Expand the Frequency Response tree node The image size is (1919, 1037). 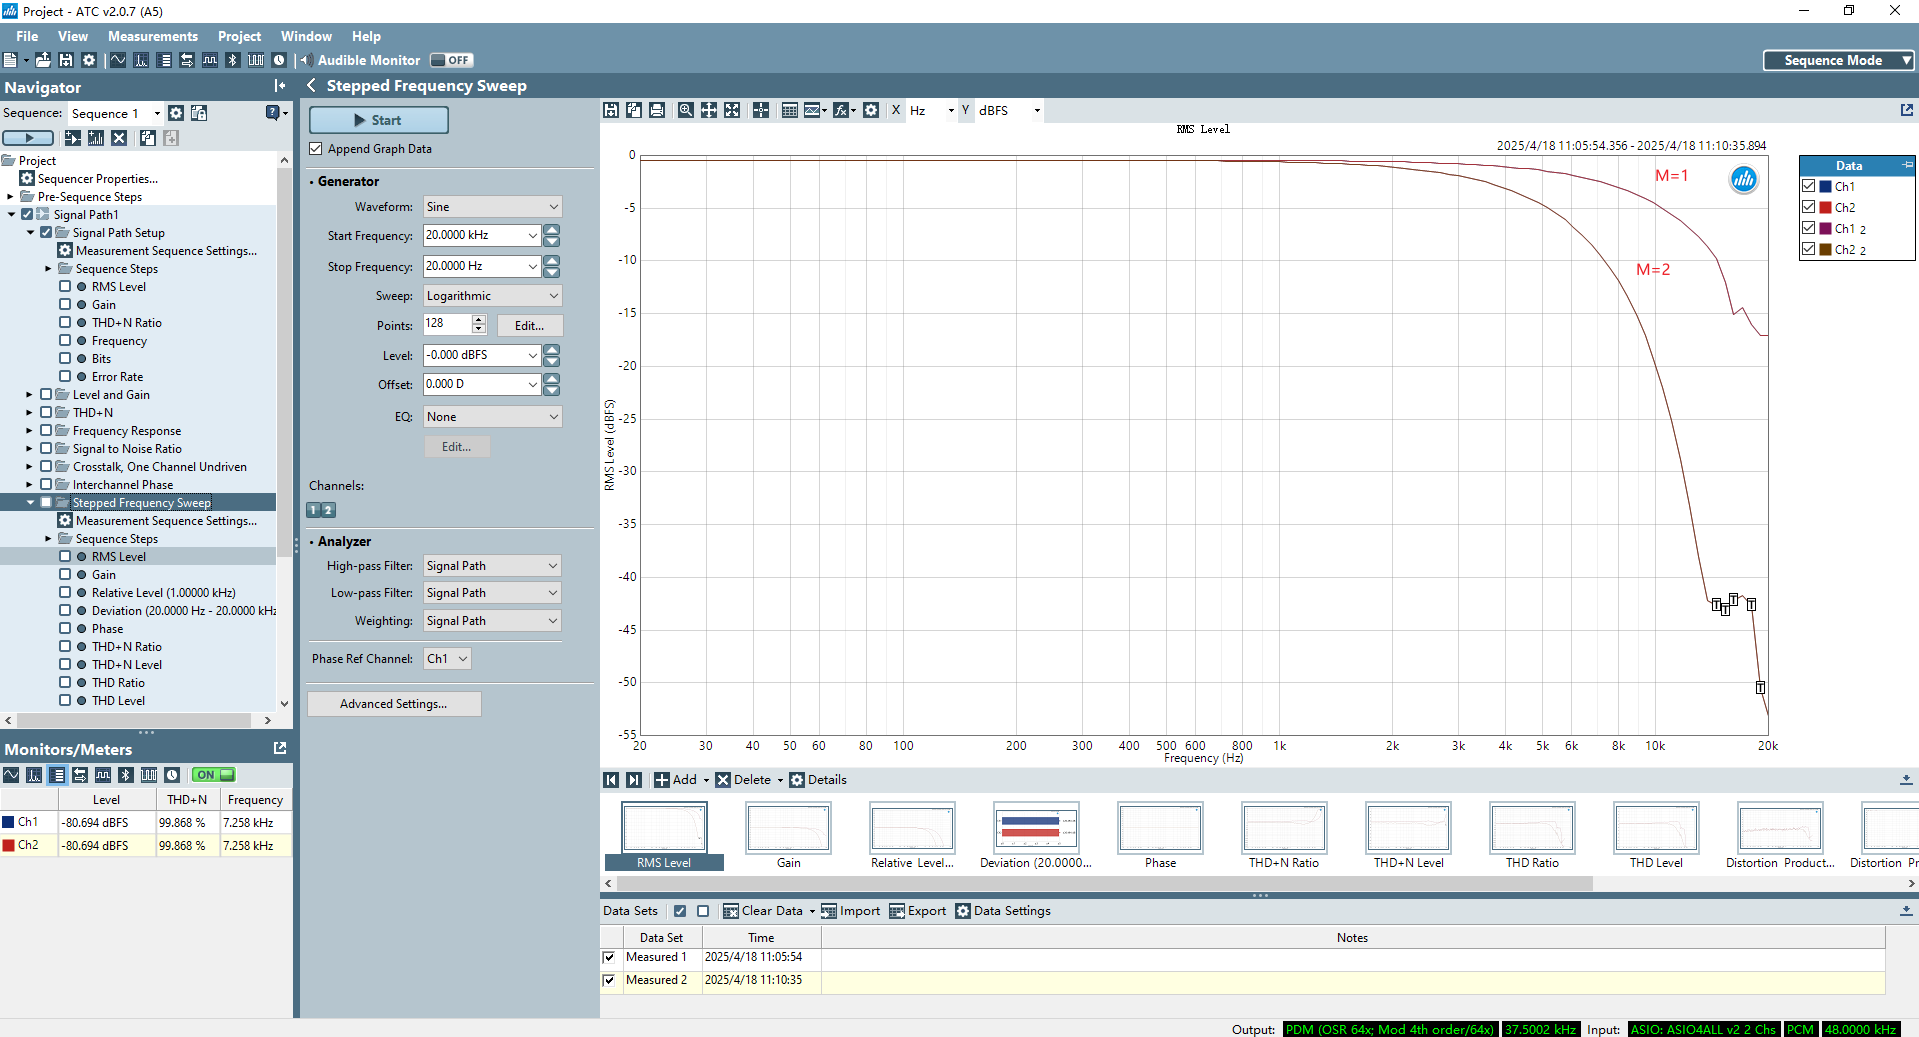click(x=29, y=430)
